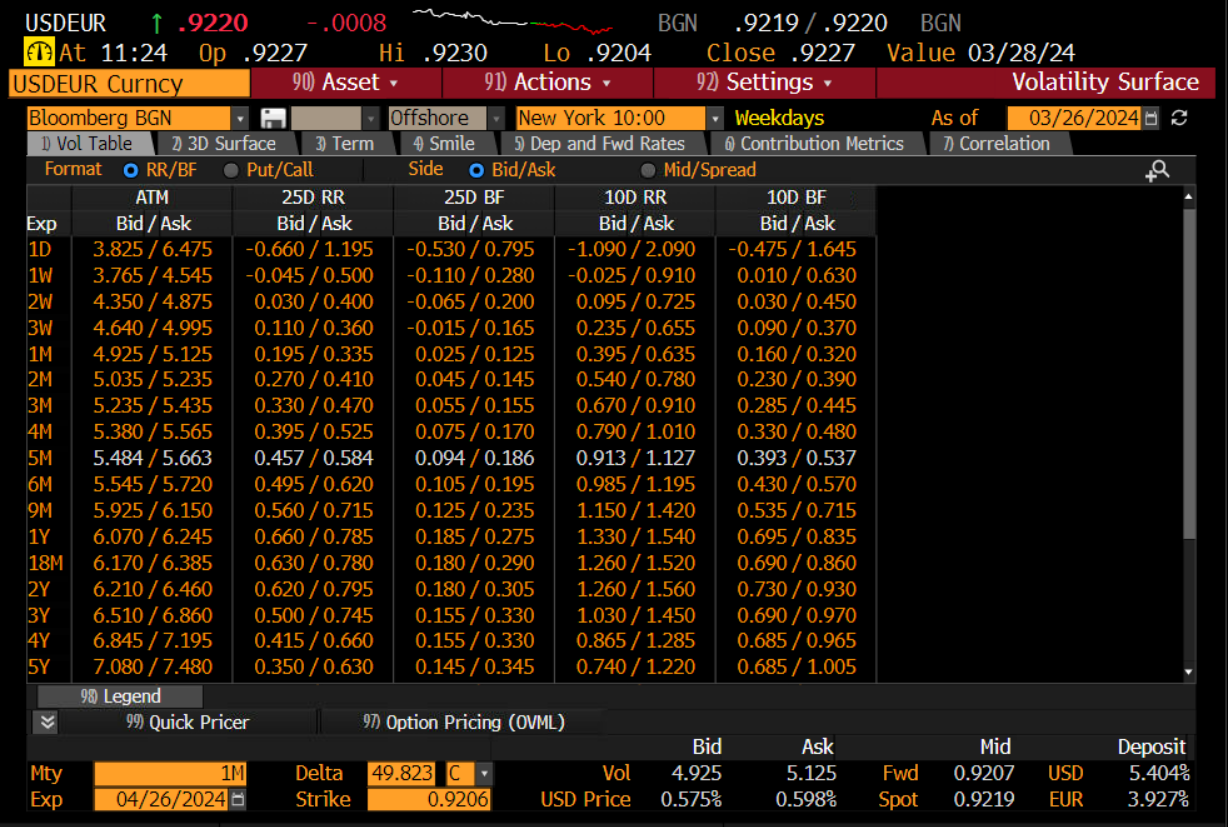1228x827 pixels.
Task: Open the Smile tab
Action: coord(443,144)
